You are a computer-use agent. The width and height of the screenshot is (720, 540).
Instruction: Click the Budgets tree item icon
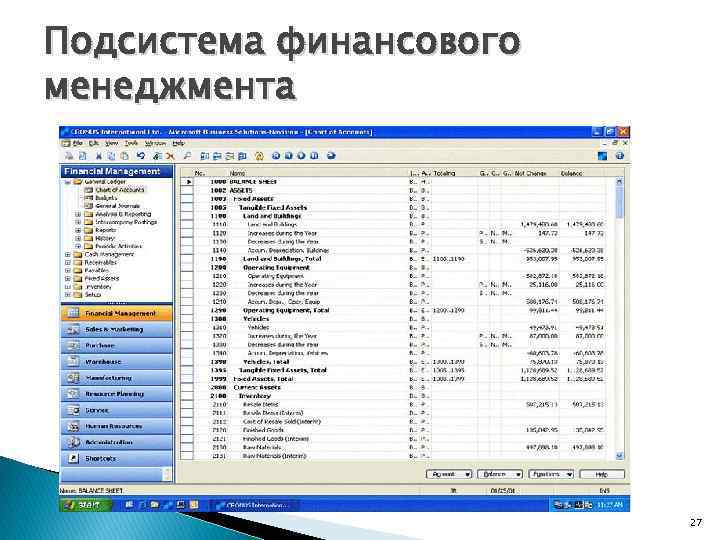(x=89, y=198)
